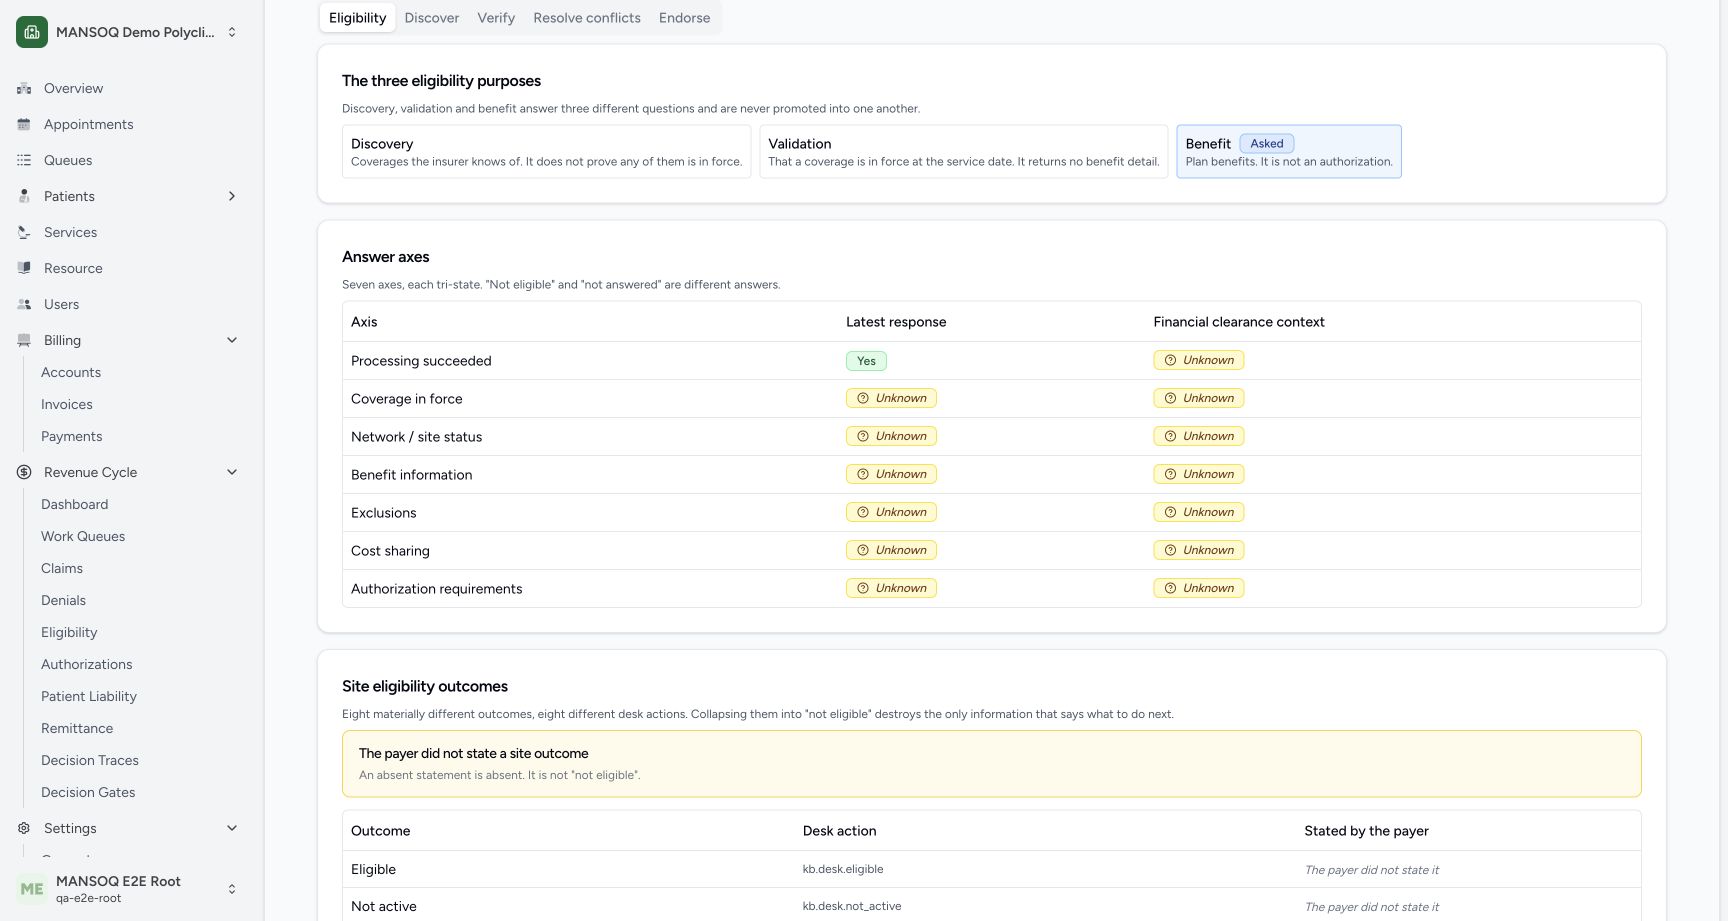Collapse the Settings section chevron
This screenshot has width=1728, height=921.
tap(232, 828)
